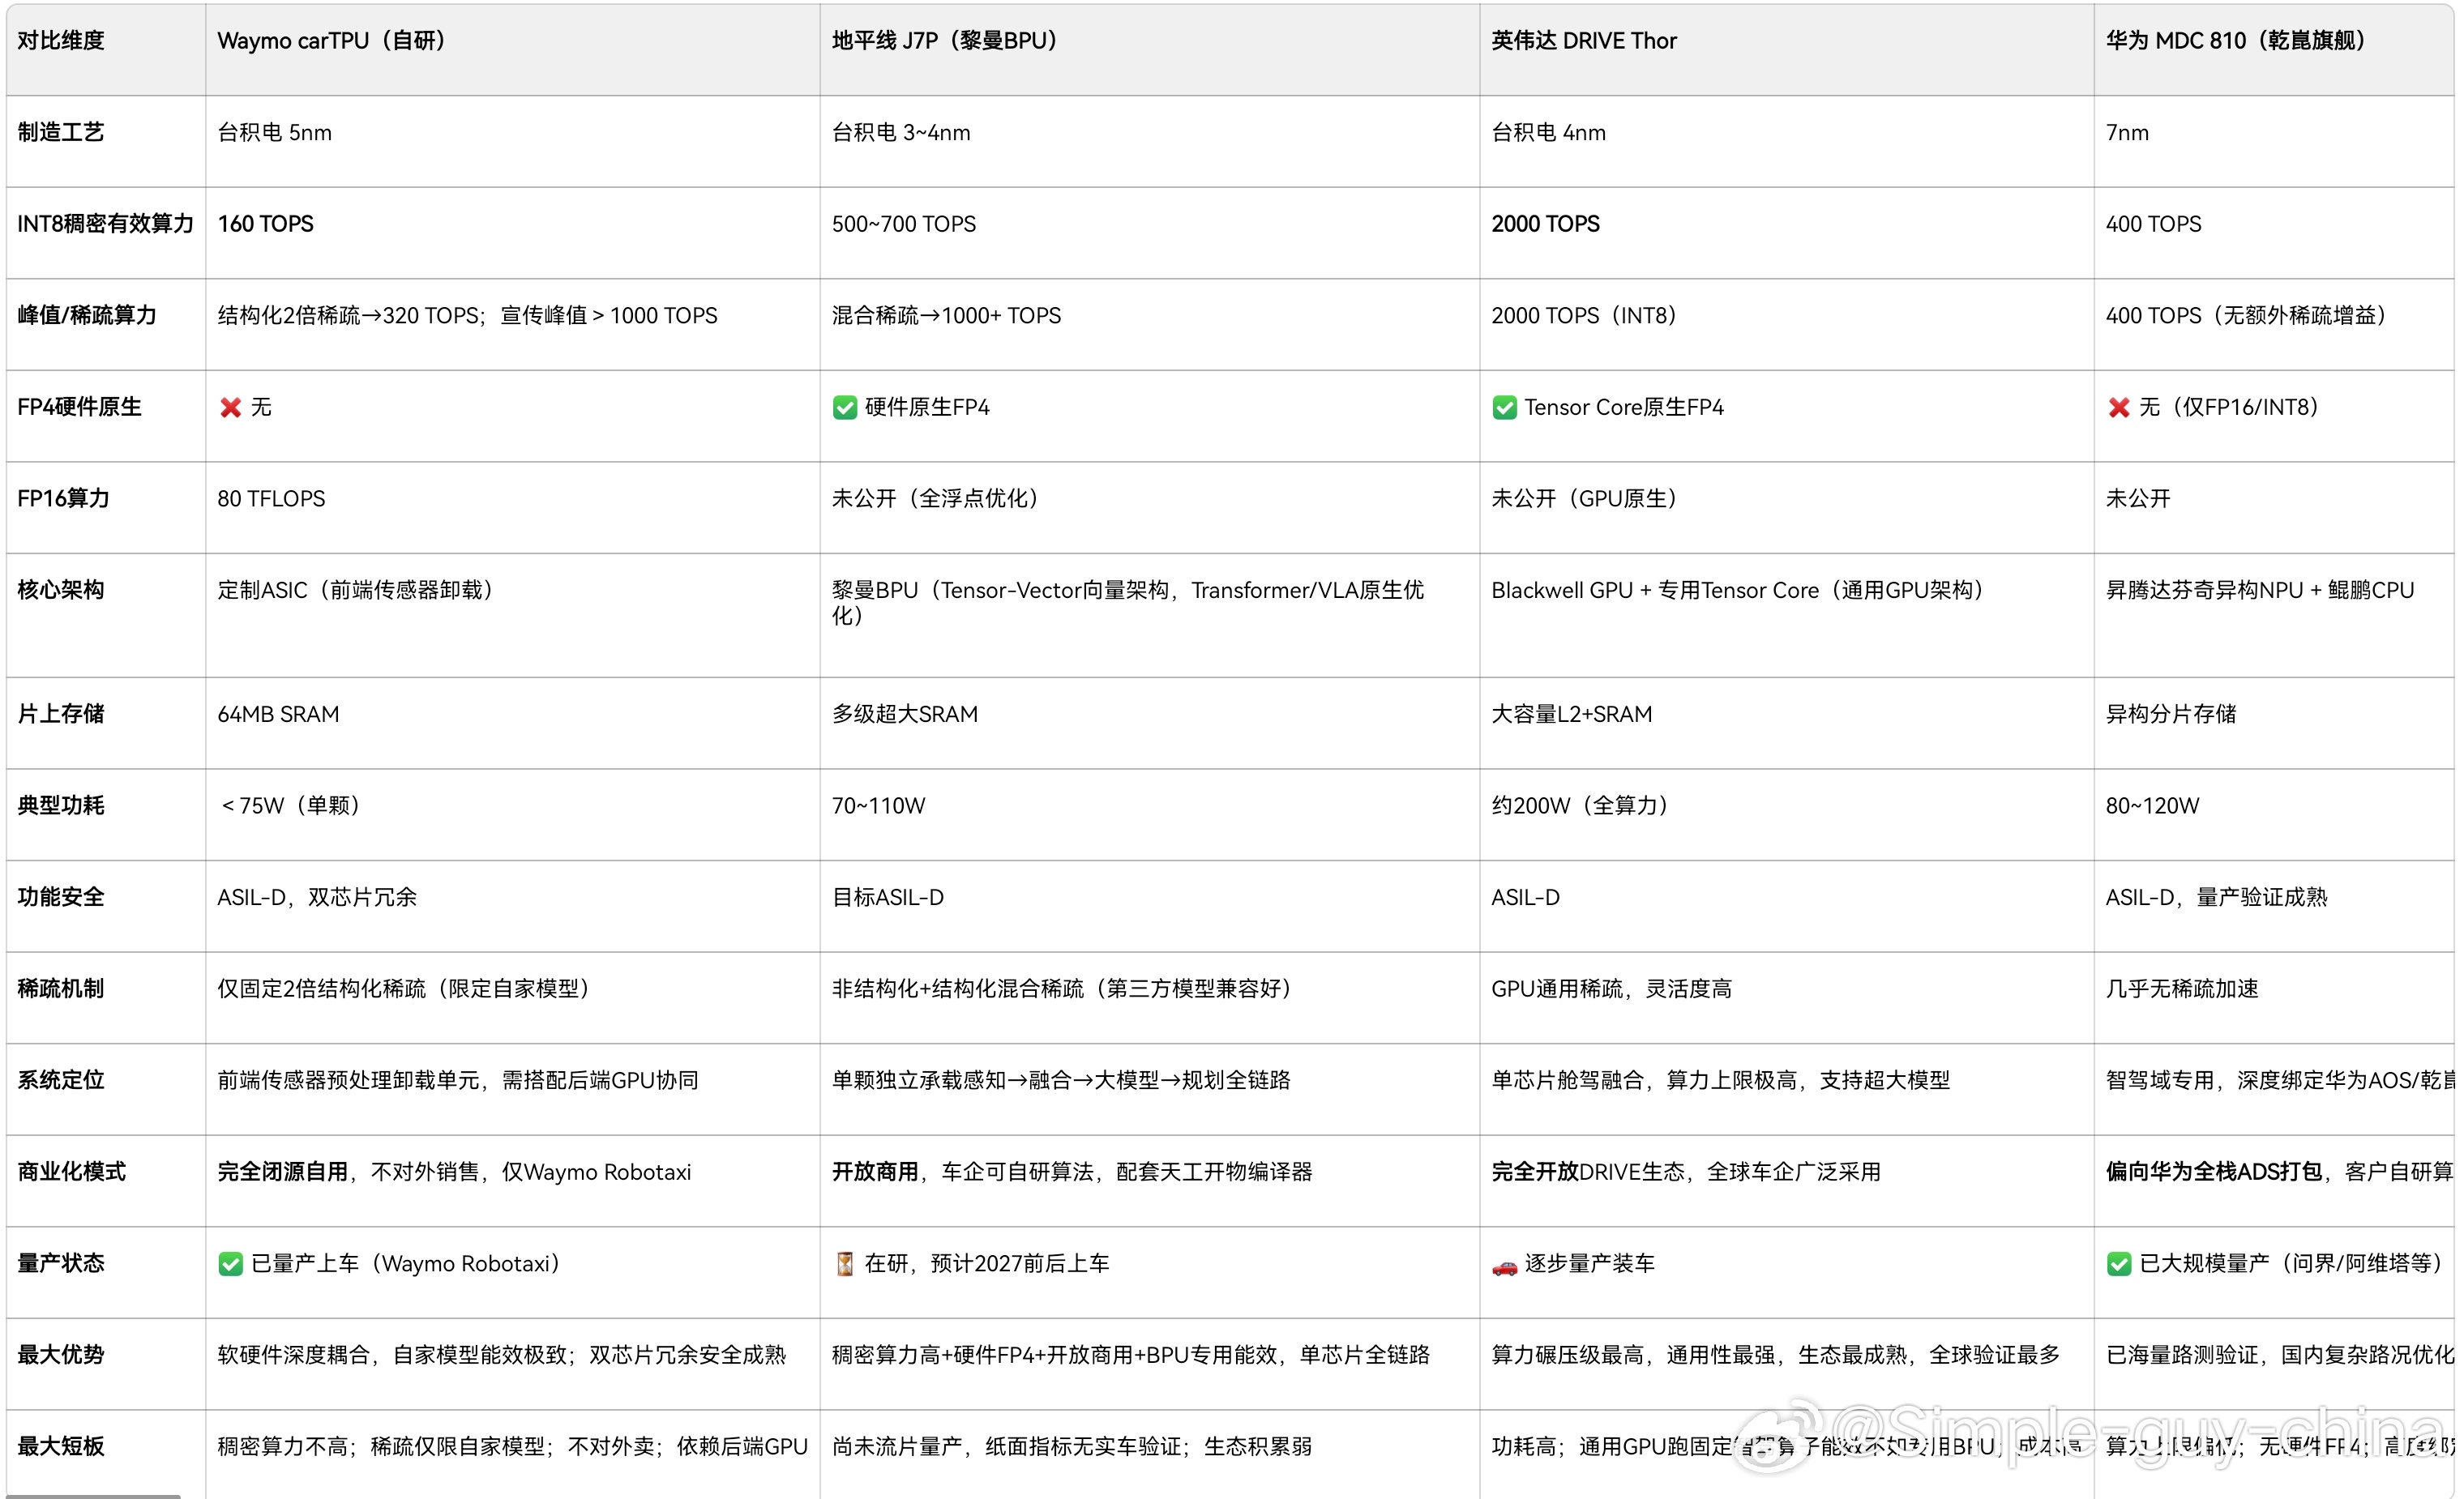Click cell 台积电 3~4nm
Image resolution: width=2464 pixels, height=1499 pixels.
pyautogui.click(x=901, y=133)
